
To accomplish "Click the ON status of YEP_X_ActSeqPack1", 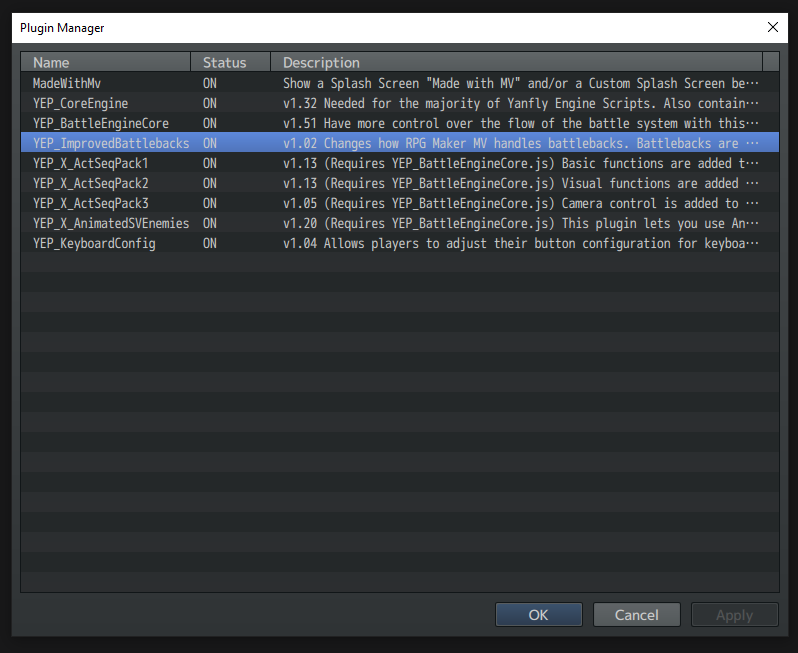I will pyautogui.click(x=210, y=163).
